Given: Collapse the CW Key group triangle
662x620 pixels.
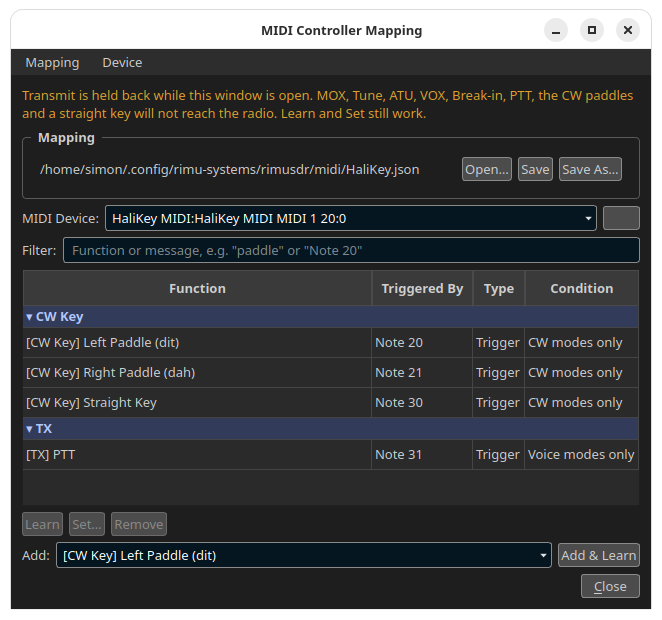Looking at the screenshot, I should tap(29, 317).
